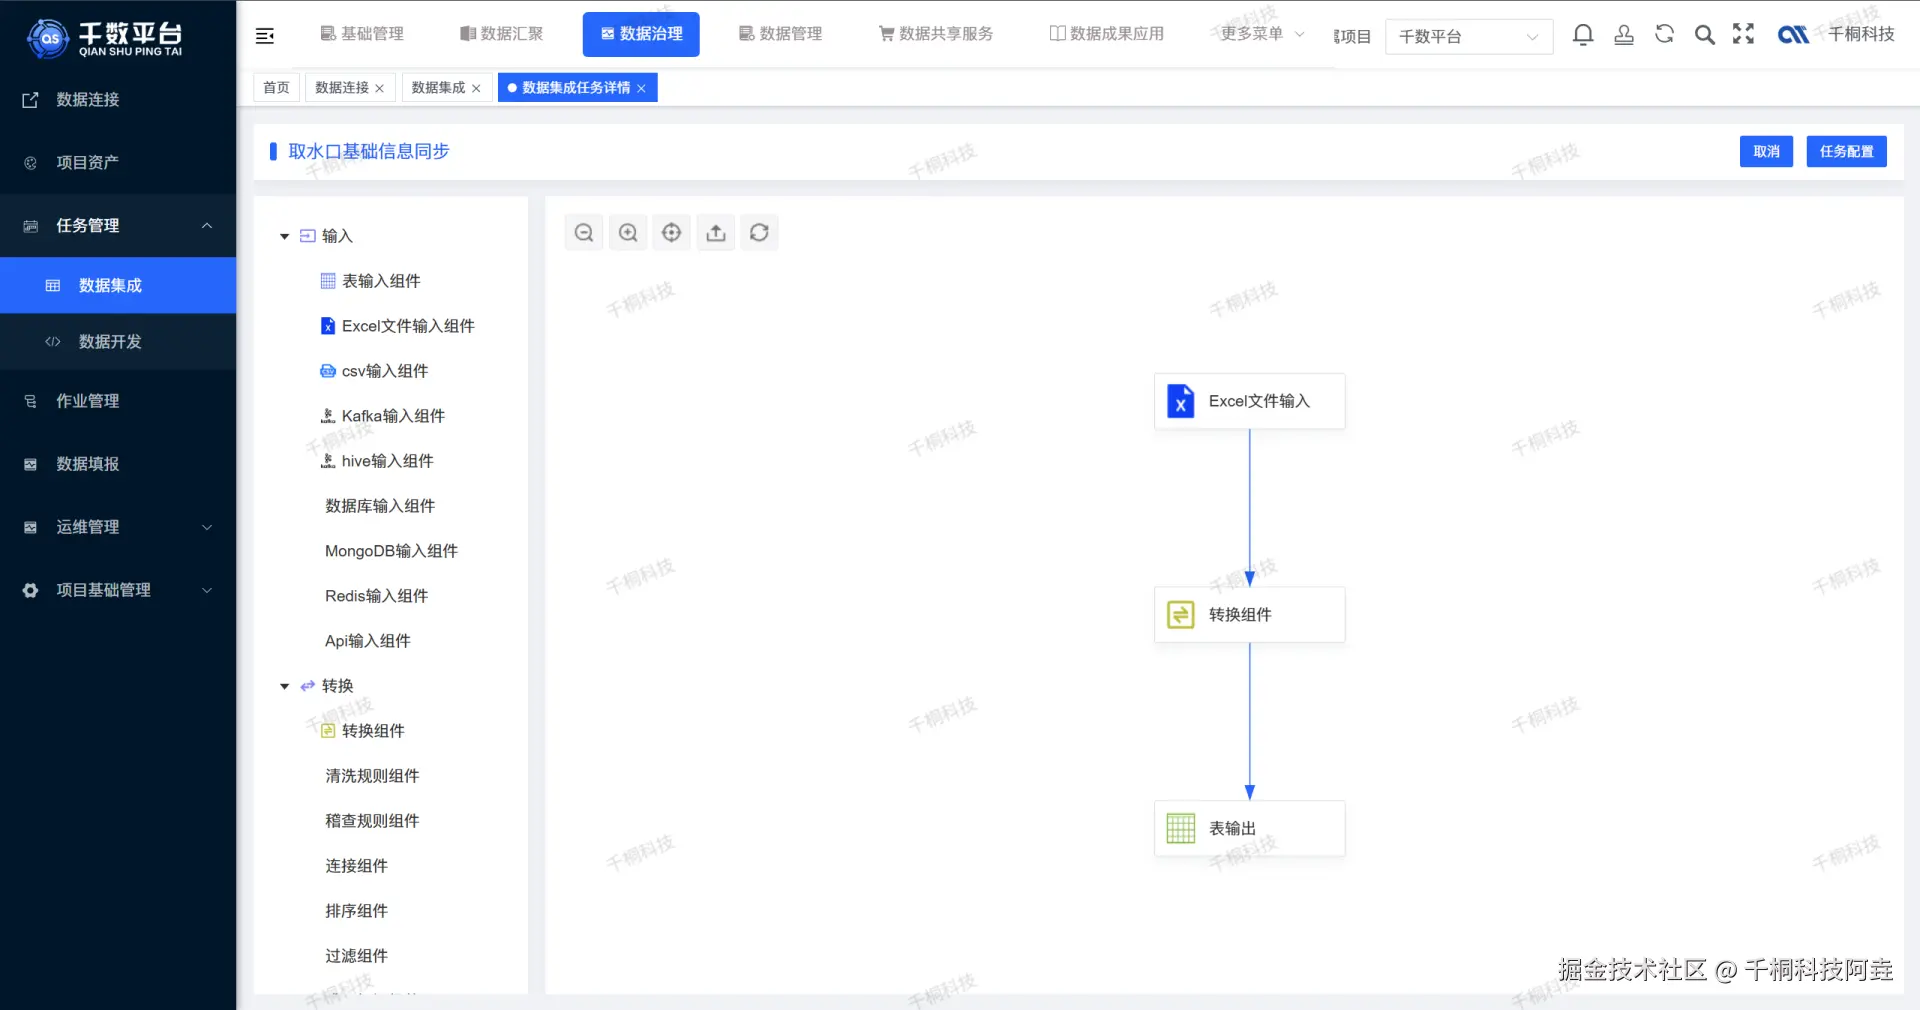
Task: Open the 数据管理 top menu
Action: tap(780, 34)
